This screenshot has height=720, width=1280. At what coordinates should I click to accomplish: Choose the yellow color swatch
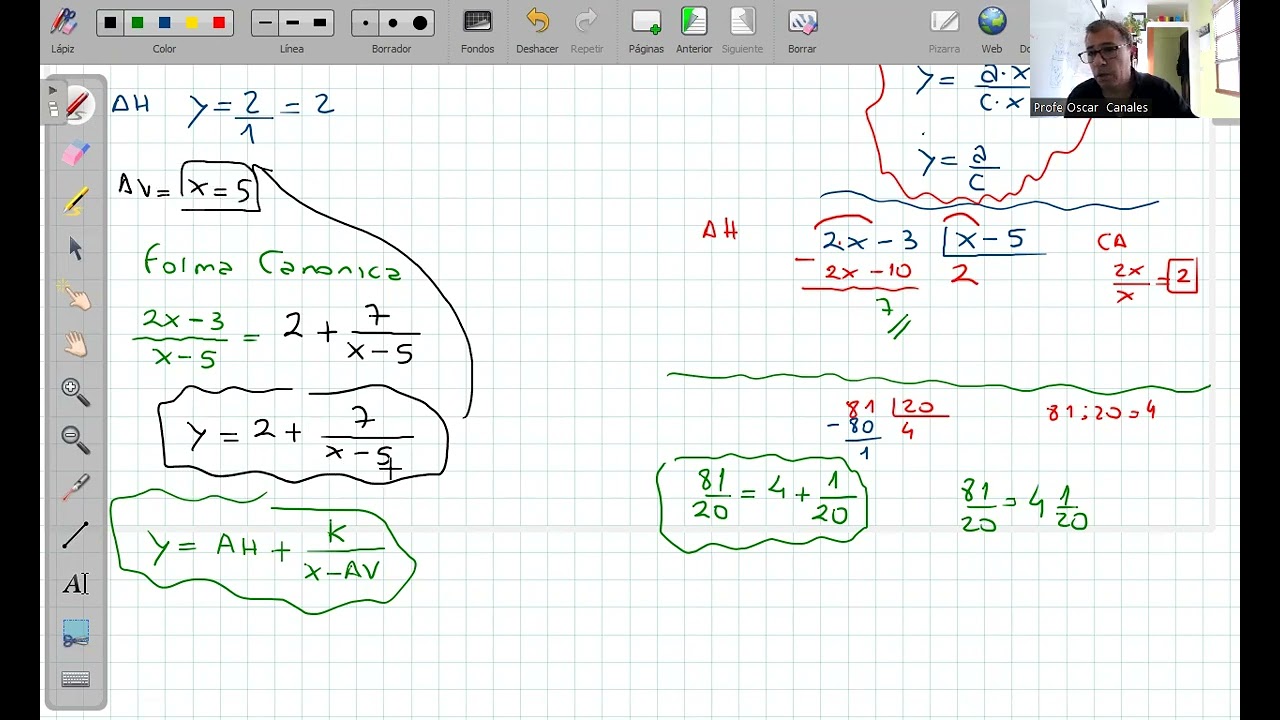[191, 22]
